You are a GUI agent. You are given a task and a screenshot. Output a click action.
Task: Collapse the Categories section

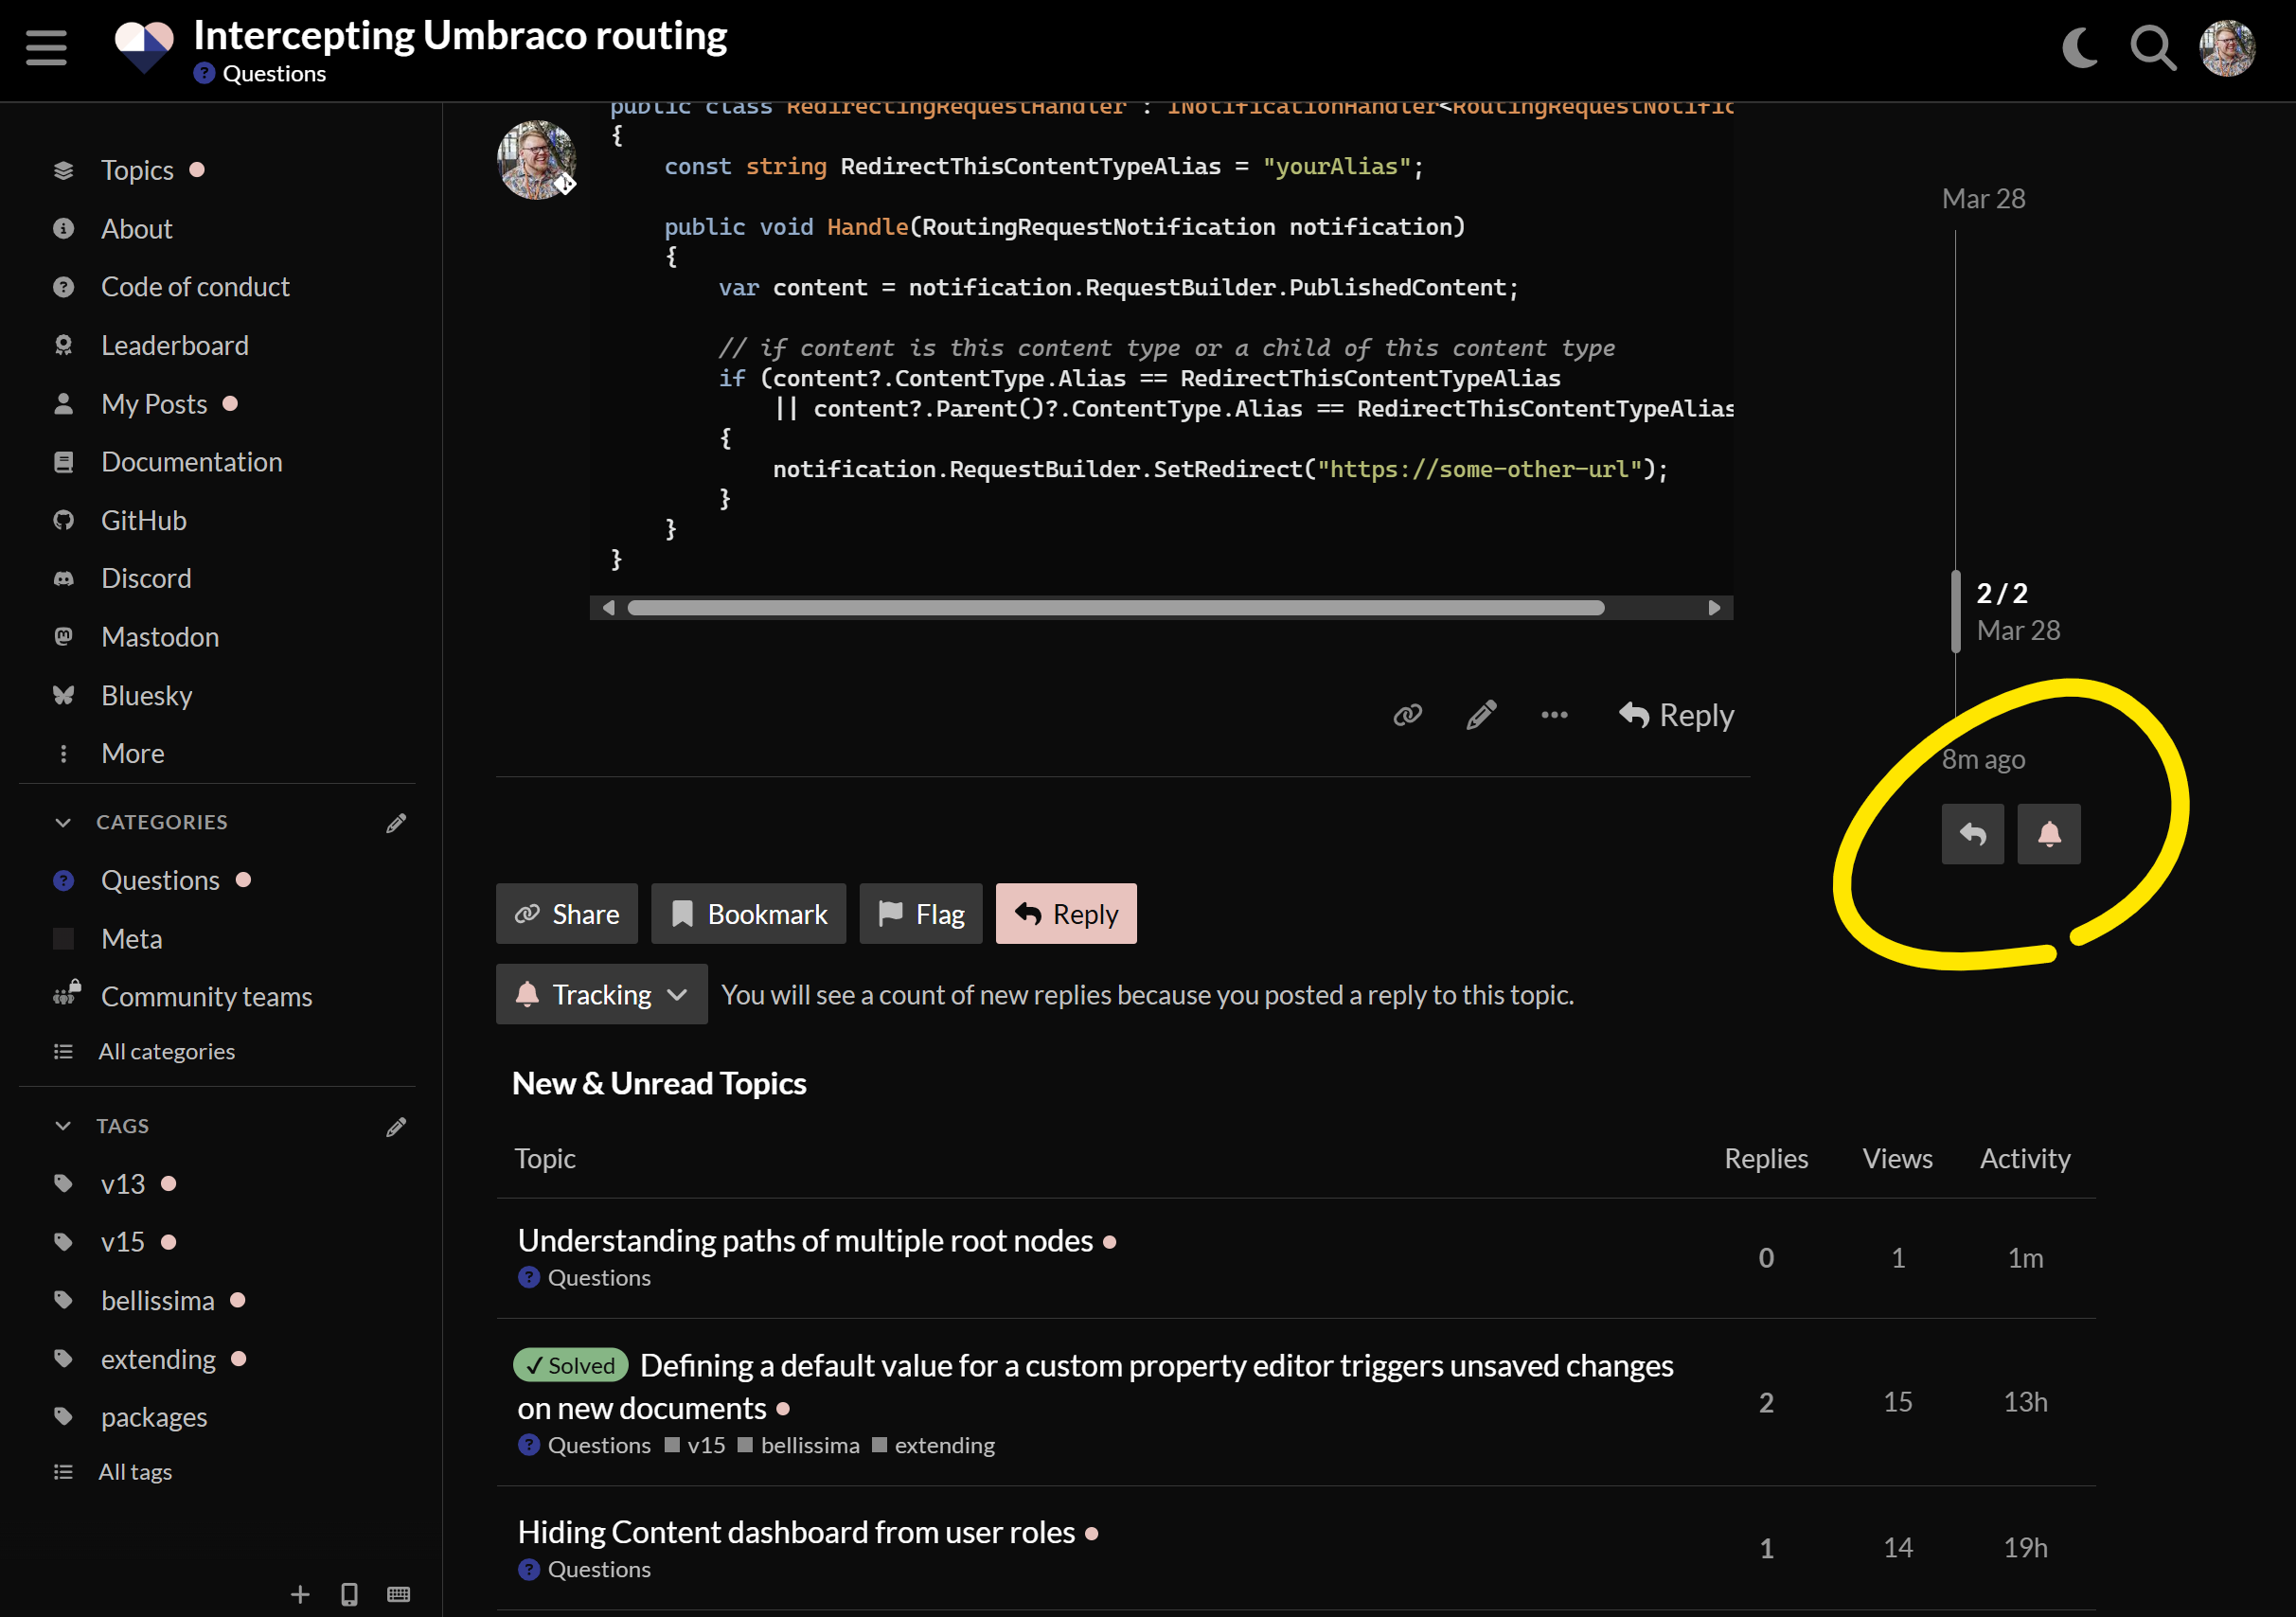point(63,822)
